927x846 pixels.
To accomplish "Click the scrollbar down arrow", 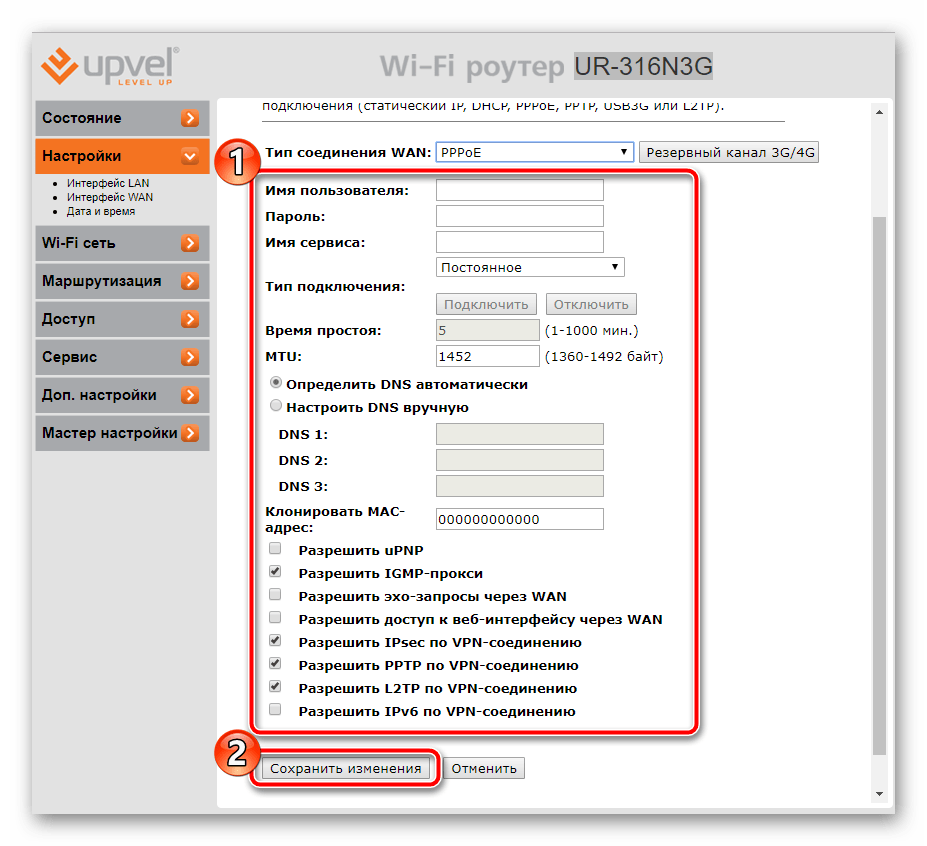I will (880, 794).
